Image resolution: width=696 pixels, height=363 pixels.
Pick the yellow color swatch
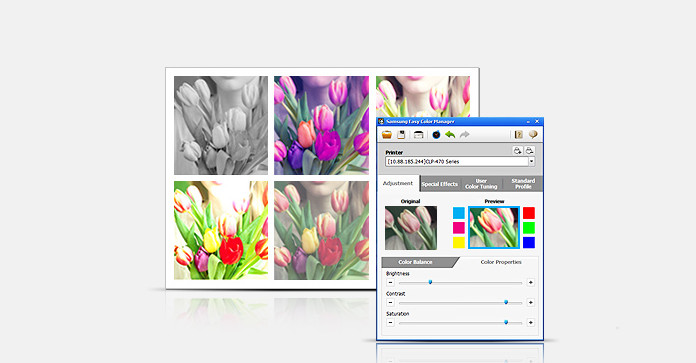[459, 242]
